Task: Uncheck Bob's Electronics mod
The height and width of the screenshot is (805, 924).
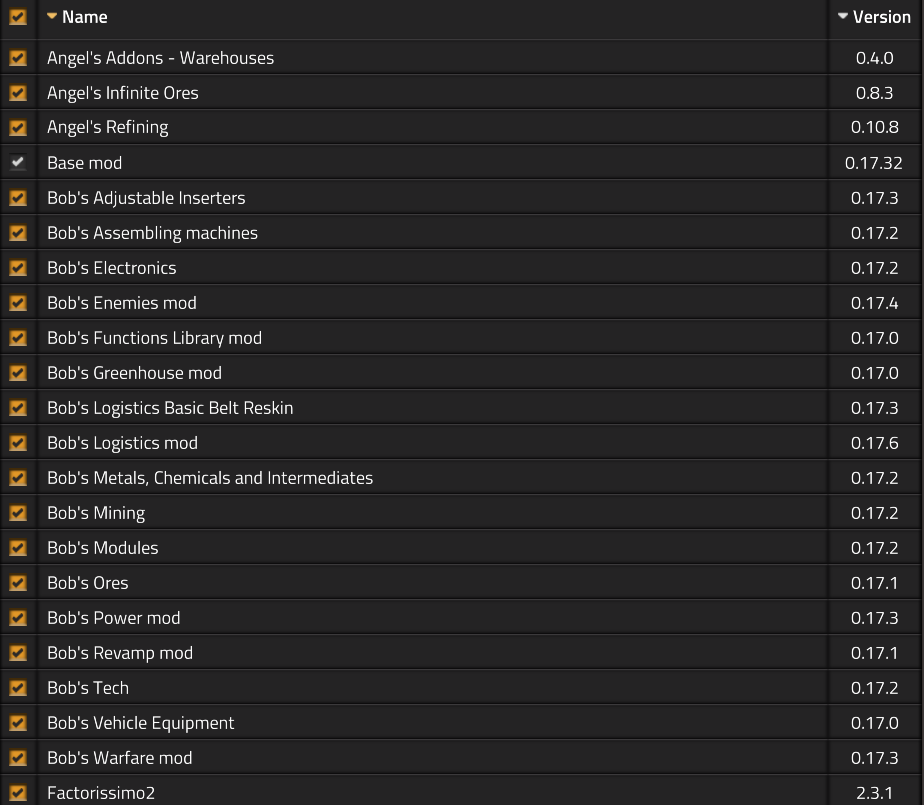Action: click(18, 268)
